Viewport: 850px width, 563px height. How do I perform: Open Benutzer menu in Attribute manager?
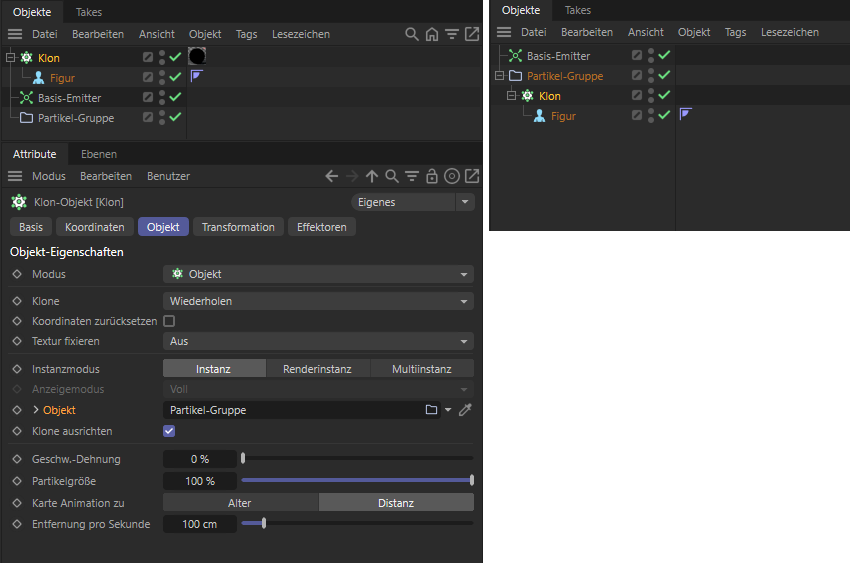[168, 176]
